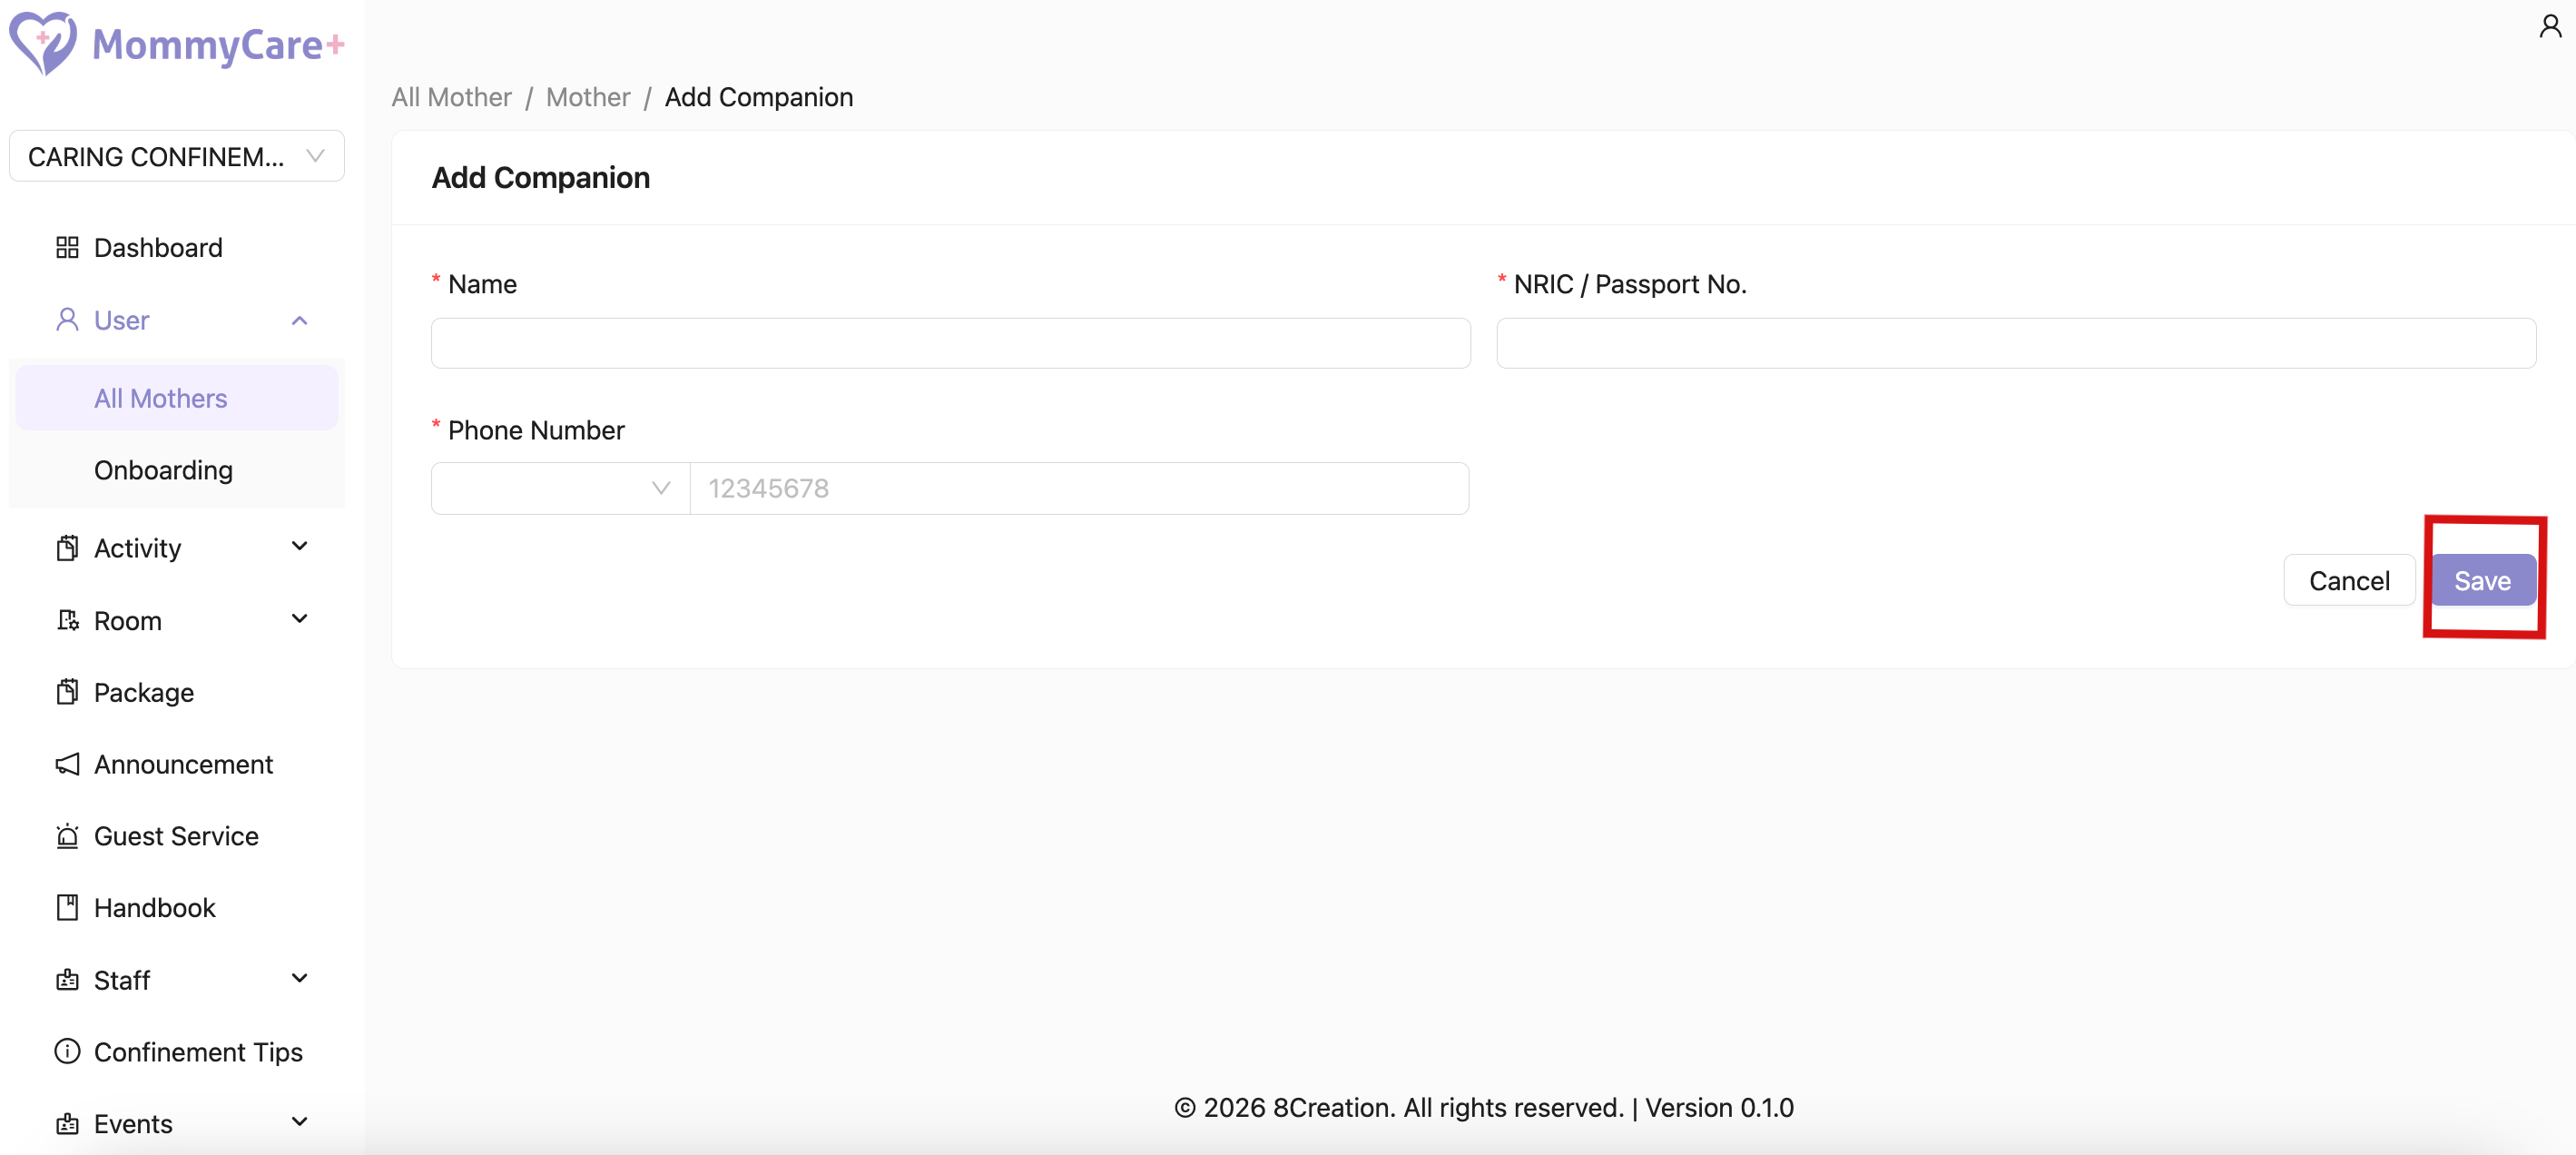
Task: Click the MommyCare+ heart logo
Action: (43, 43)
